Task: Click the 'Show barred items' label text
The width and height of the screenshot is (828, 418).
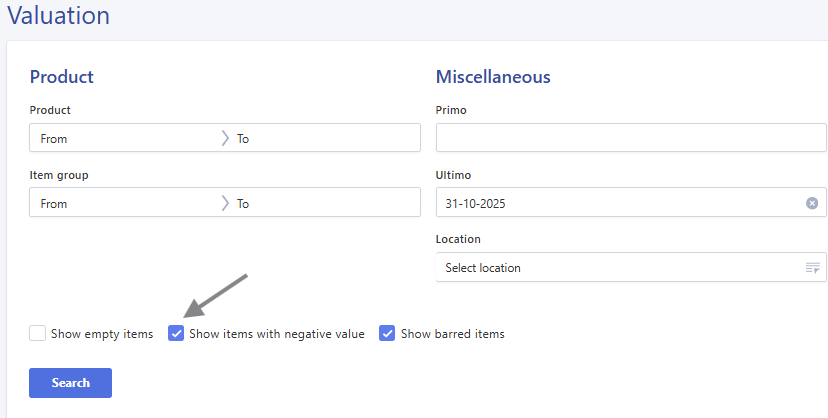Action: point(452,334)
